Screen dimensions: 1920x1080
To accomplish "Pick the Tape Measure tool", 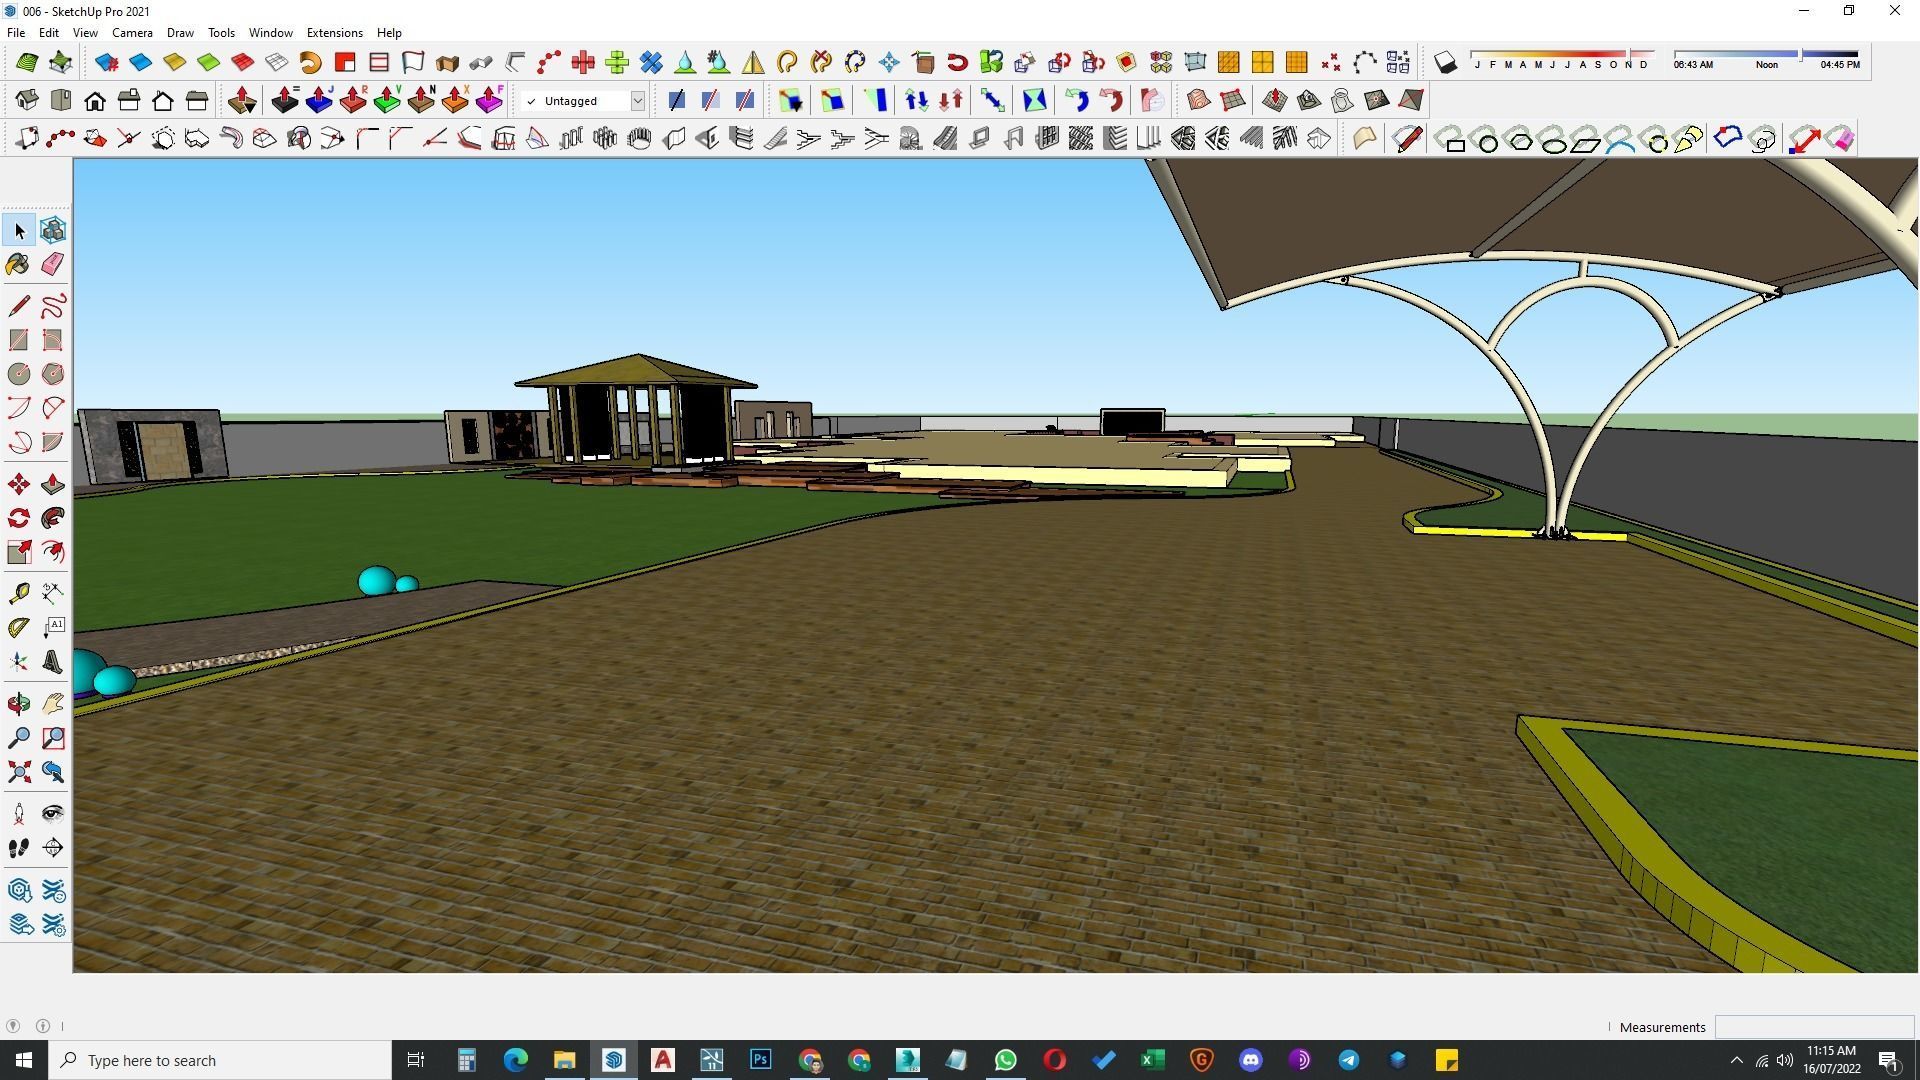I will point(18,594).
